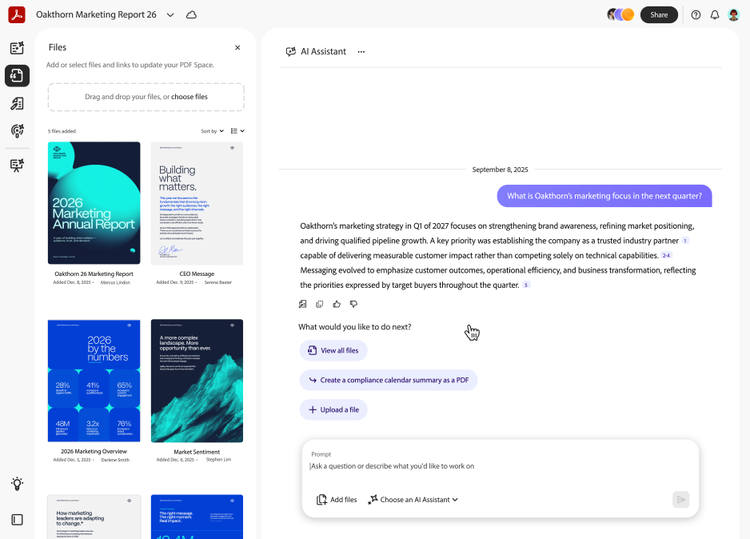Click citation marker 2-4 in the response
750x539 pixels.
[666, 255]
